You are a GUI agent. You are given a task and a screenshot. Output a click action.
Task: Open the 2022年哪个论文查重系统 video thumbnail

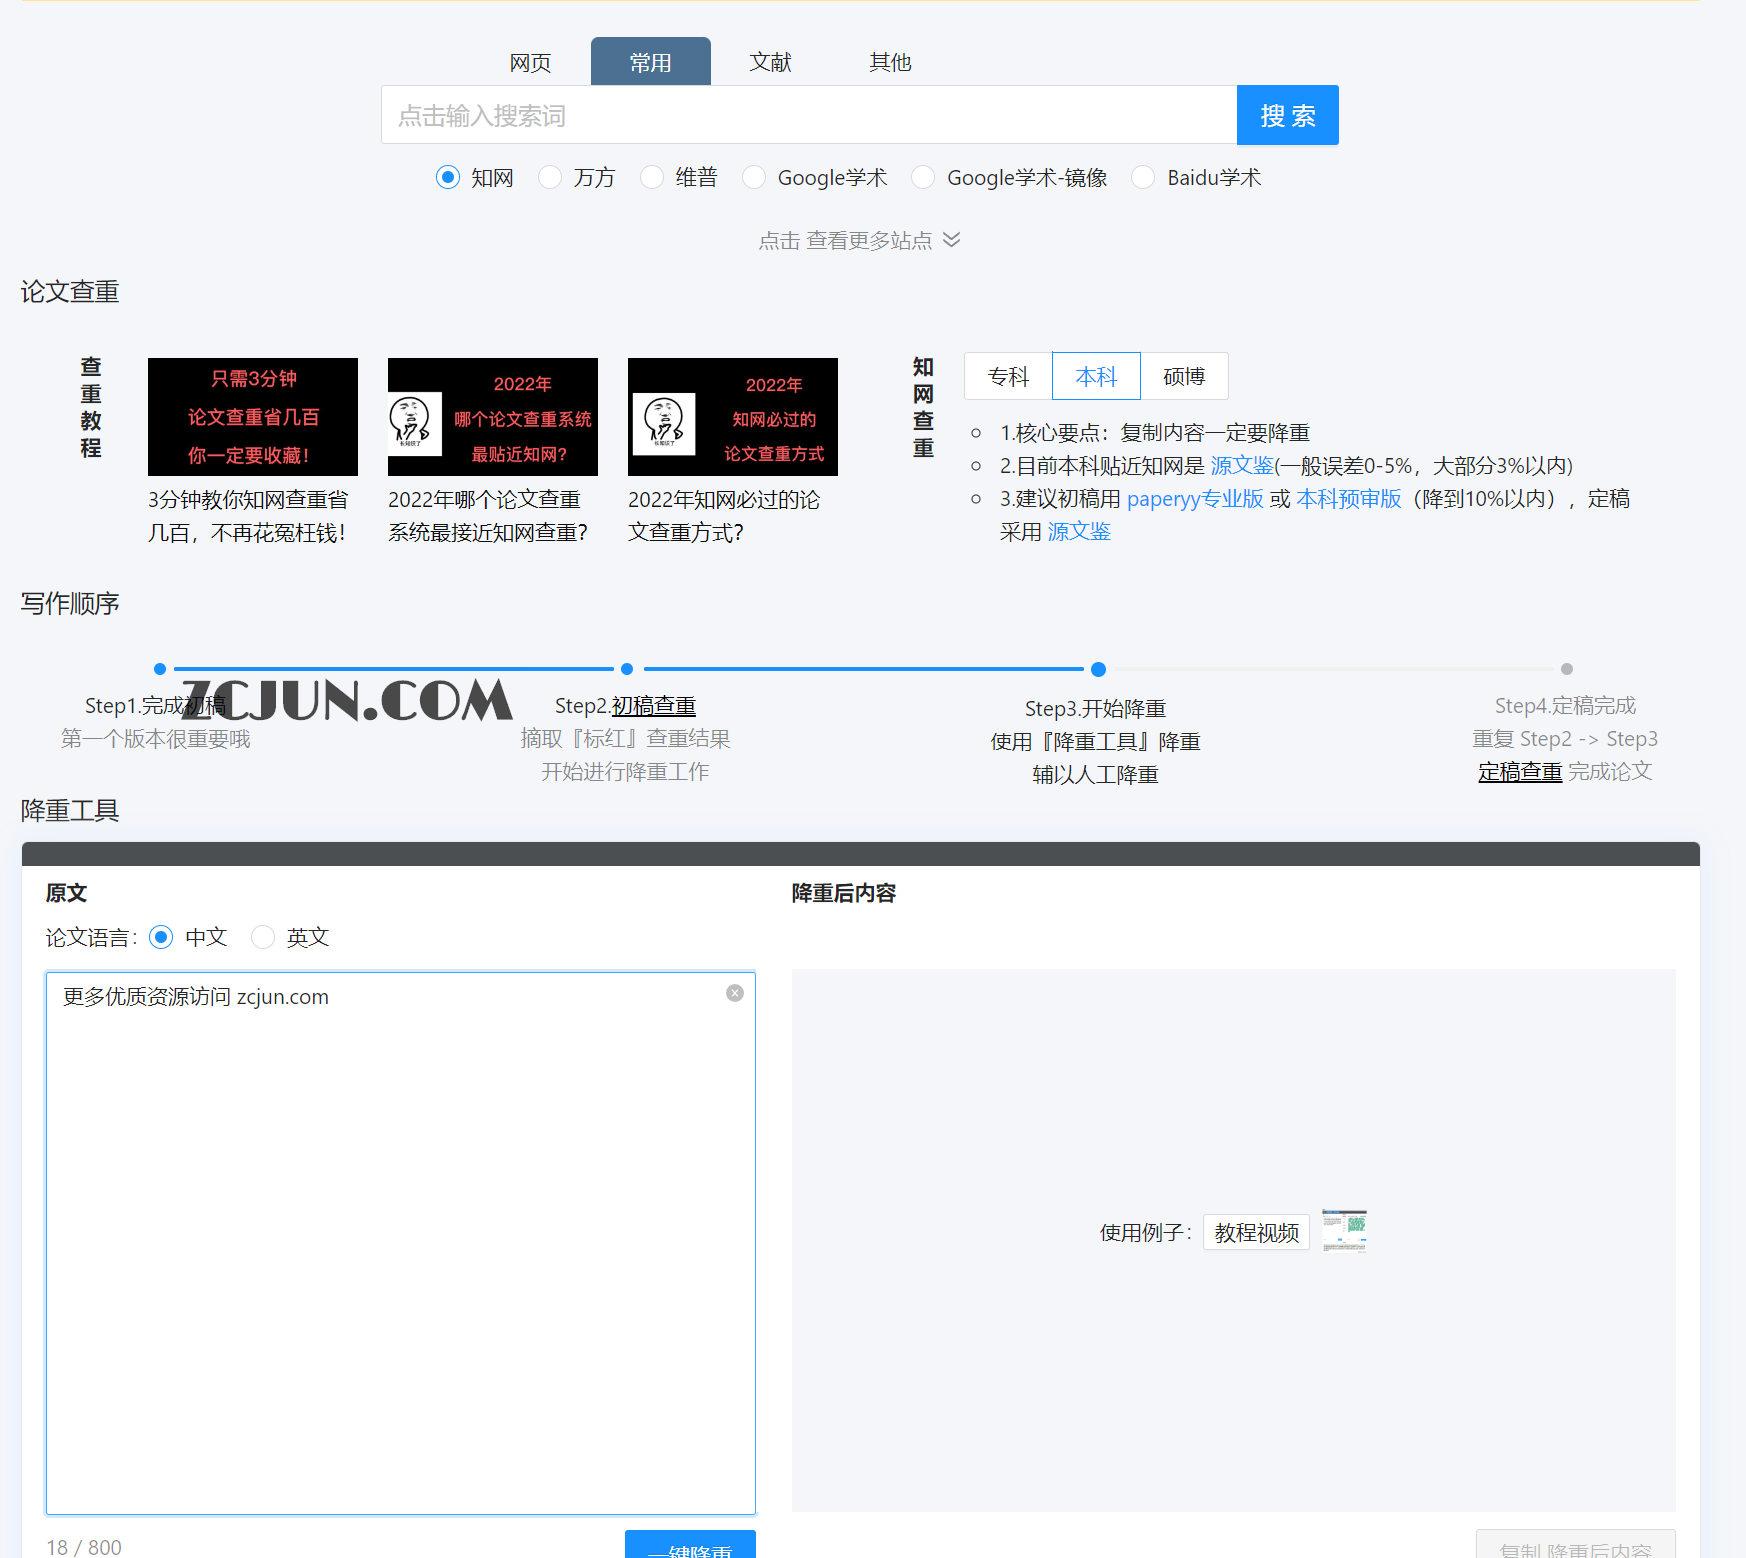(x=492, y=417)
